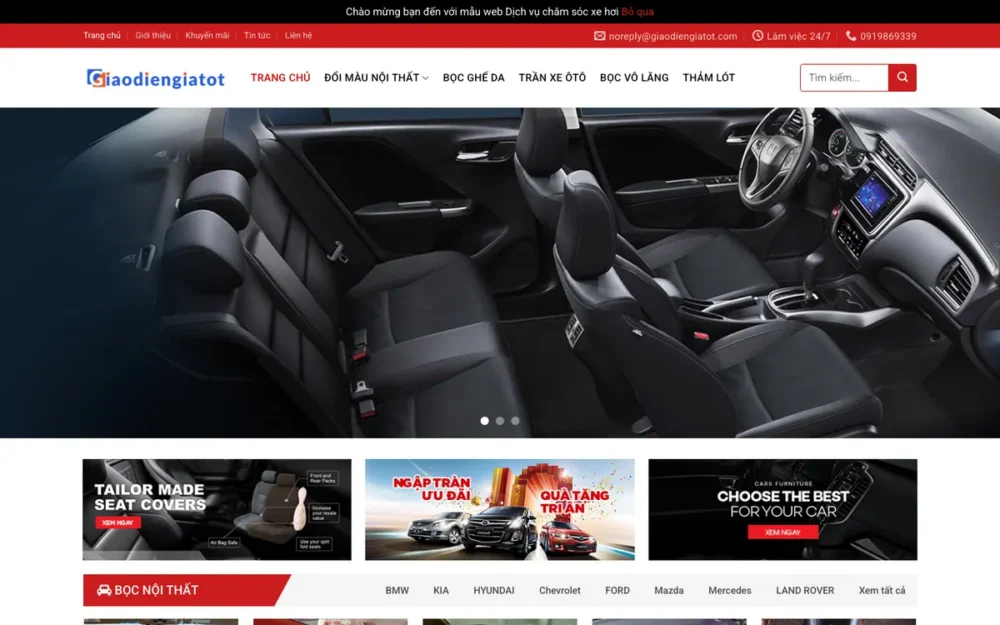Screen dimensions: 1000x625
Task: Select the BMW brand tab
Action: pos(397,591)
